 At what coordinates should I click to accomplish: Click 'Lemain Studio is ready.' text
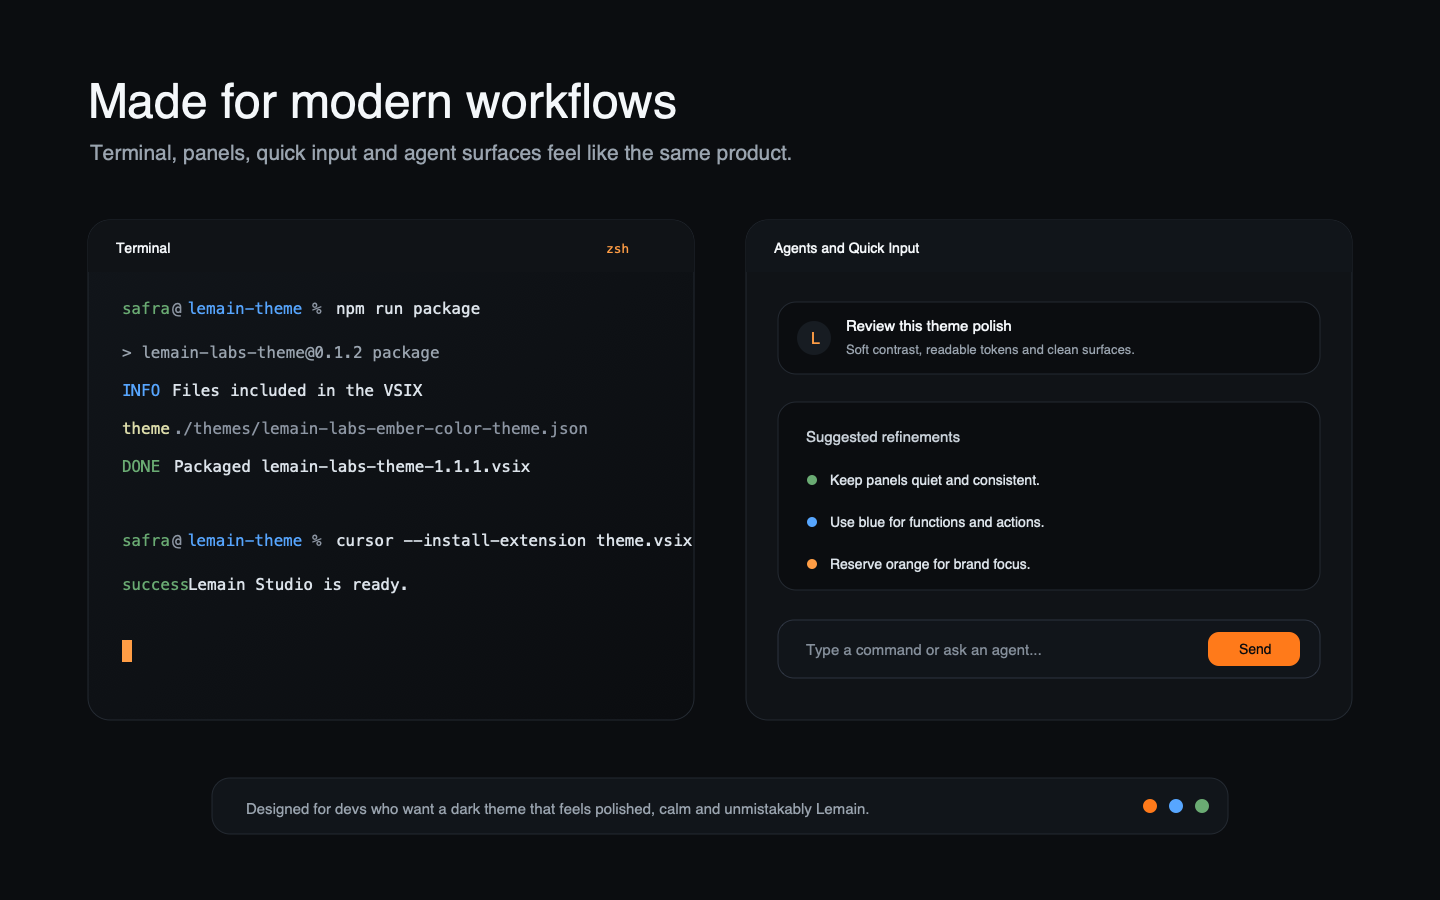coord(298,584)
